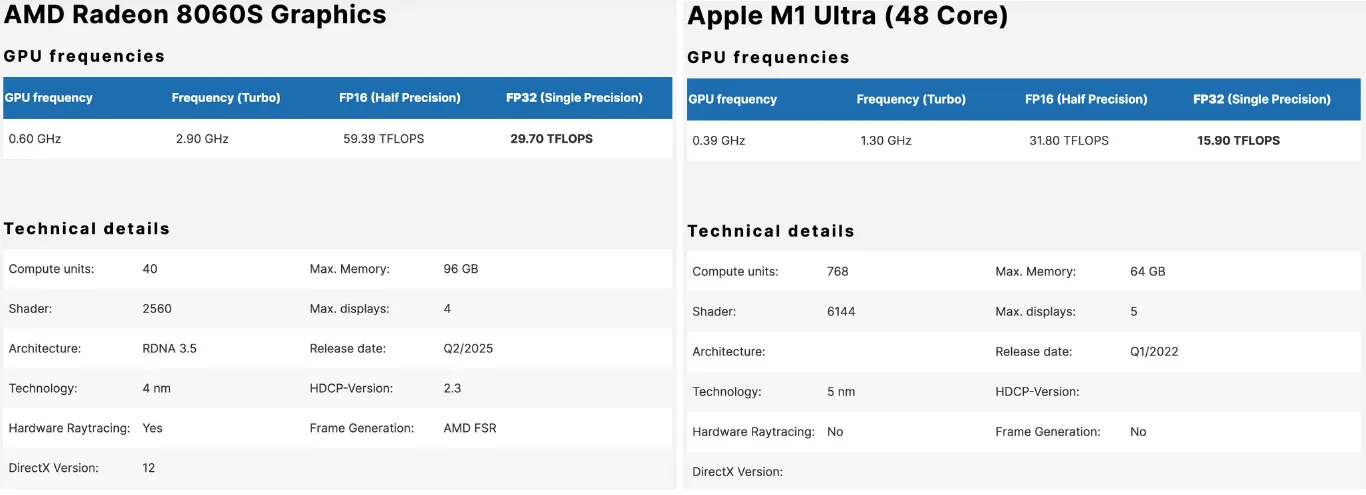Click the architecture value "RDNA 3.5"
The height and width of the screenshot is (495, 1366).
coord(169,349)
